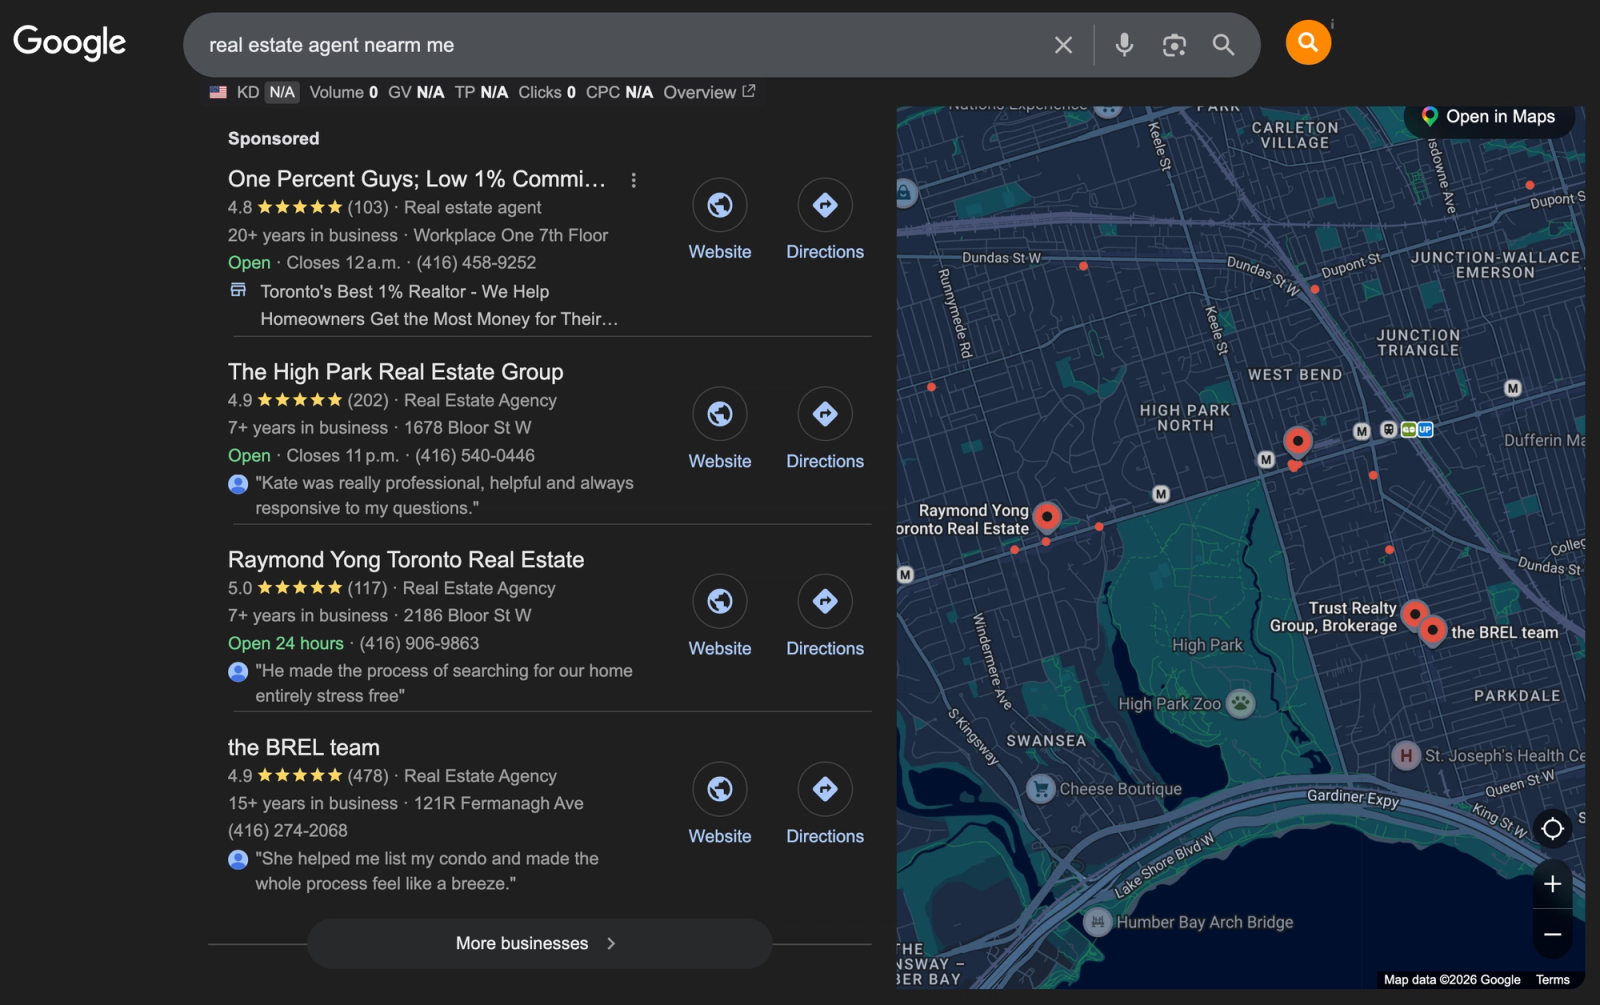Screen dimensions: 1600x1005
Task: Click St. Joseph's Health Centre hospital marker
Action: [1406, 755]
